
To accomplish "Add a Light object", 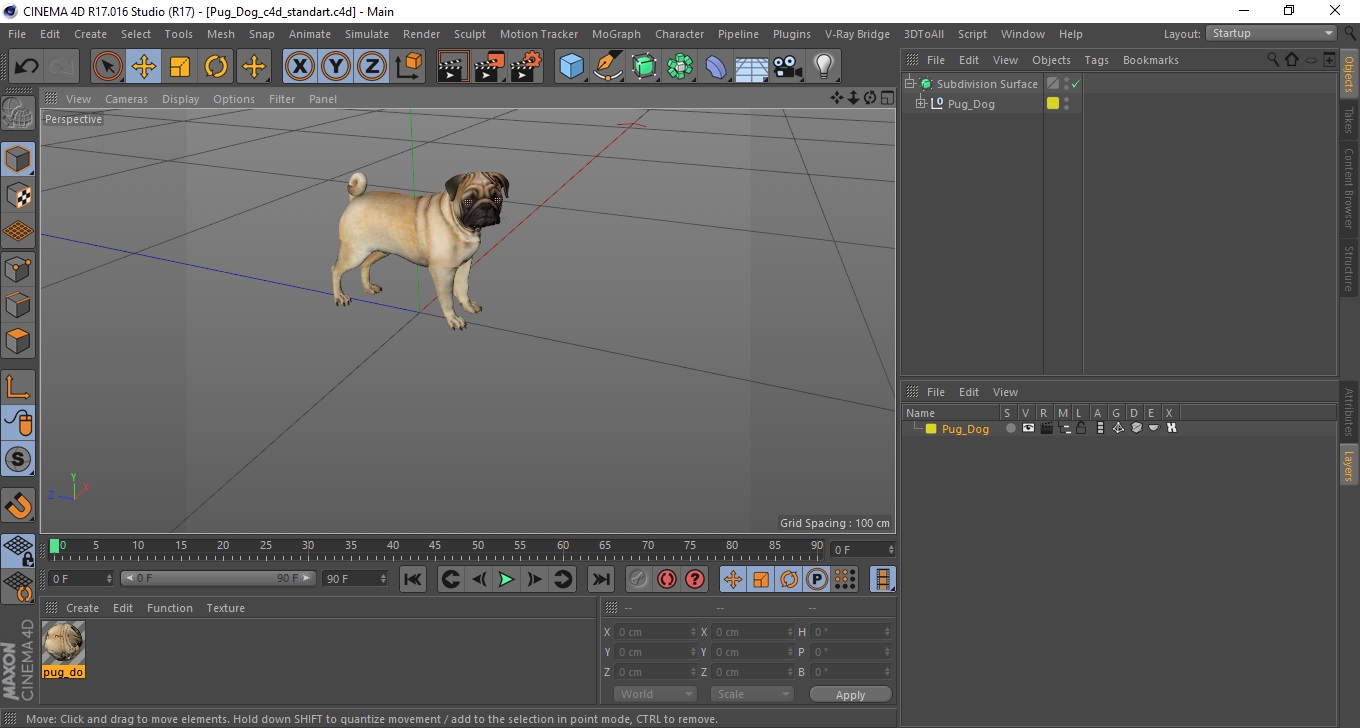I will coord(823,67).
